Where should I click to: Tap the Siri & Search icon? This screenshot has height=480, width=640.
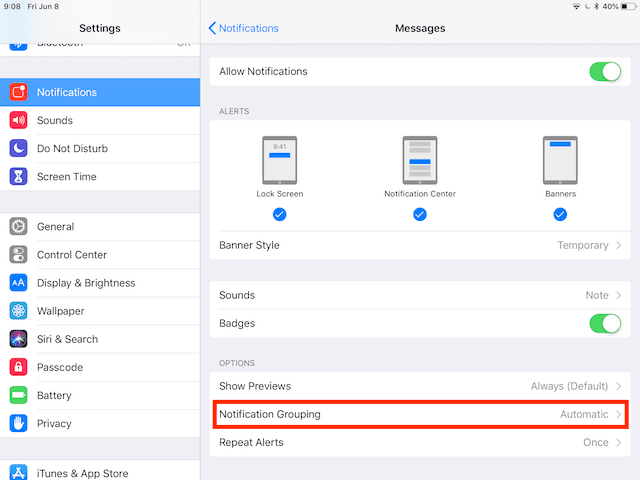coord(18,339)
